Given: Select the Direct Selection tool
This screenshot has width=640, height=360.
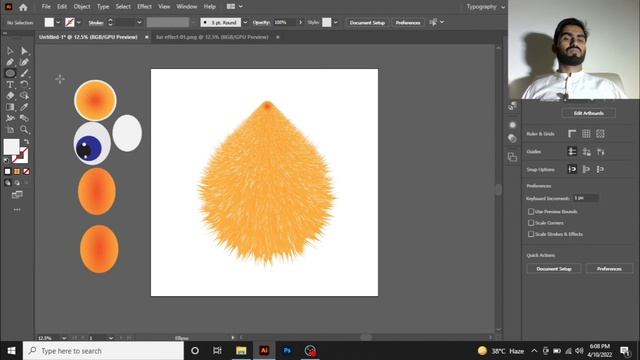Looking at the screenshot, I should (24, 51).
